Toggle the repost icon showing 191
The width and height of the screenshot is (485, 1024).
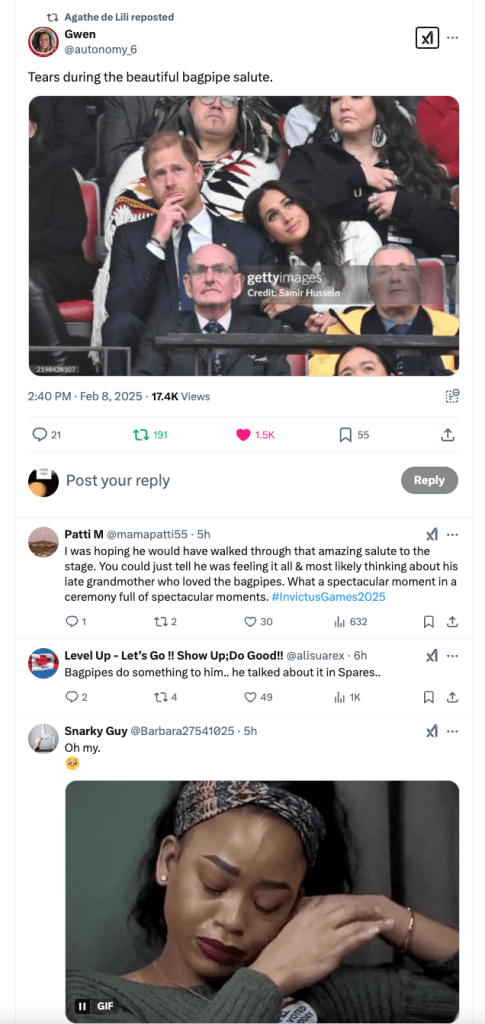[140, 435]
